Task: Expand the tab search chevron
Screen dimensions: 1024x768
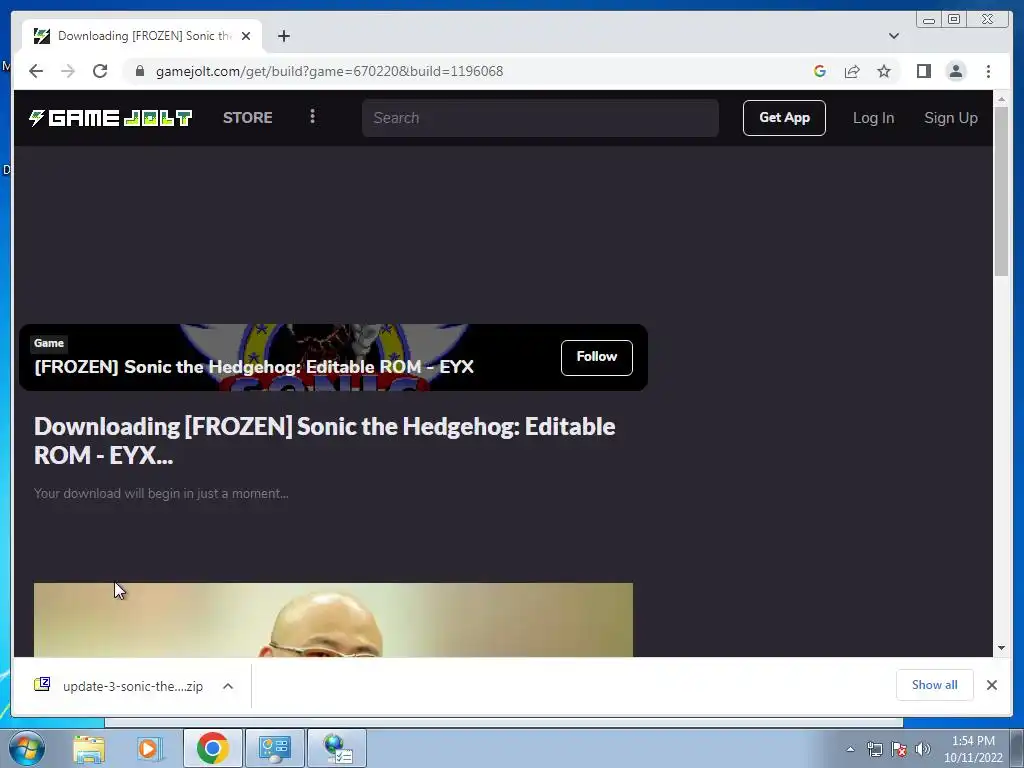Action: point(893,36)
